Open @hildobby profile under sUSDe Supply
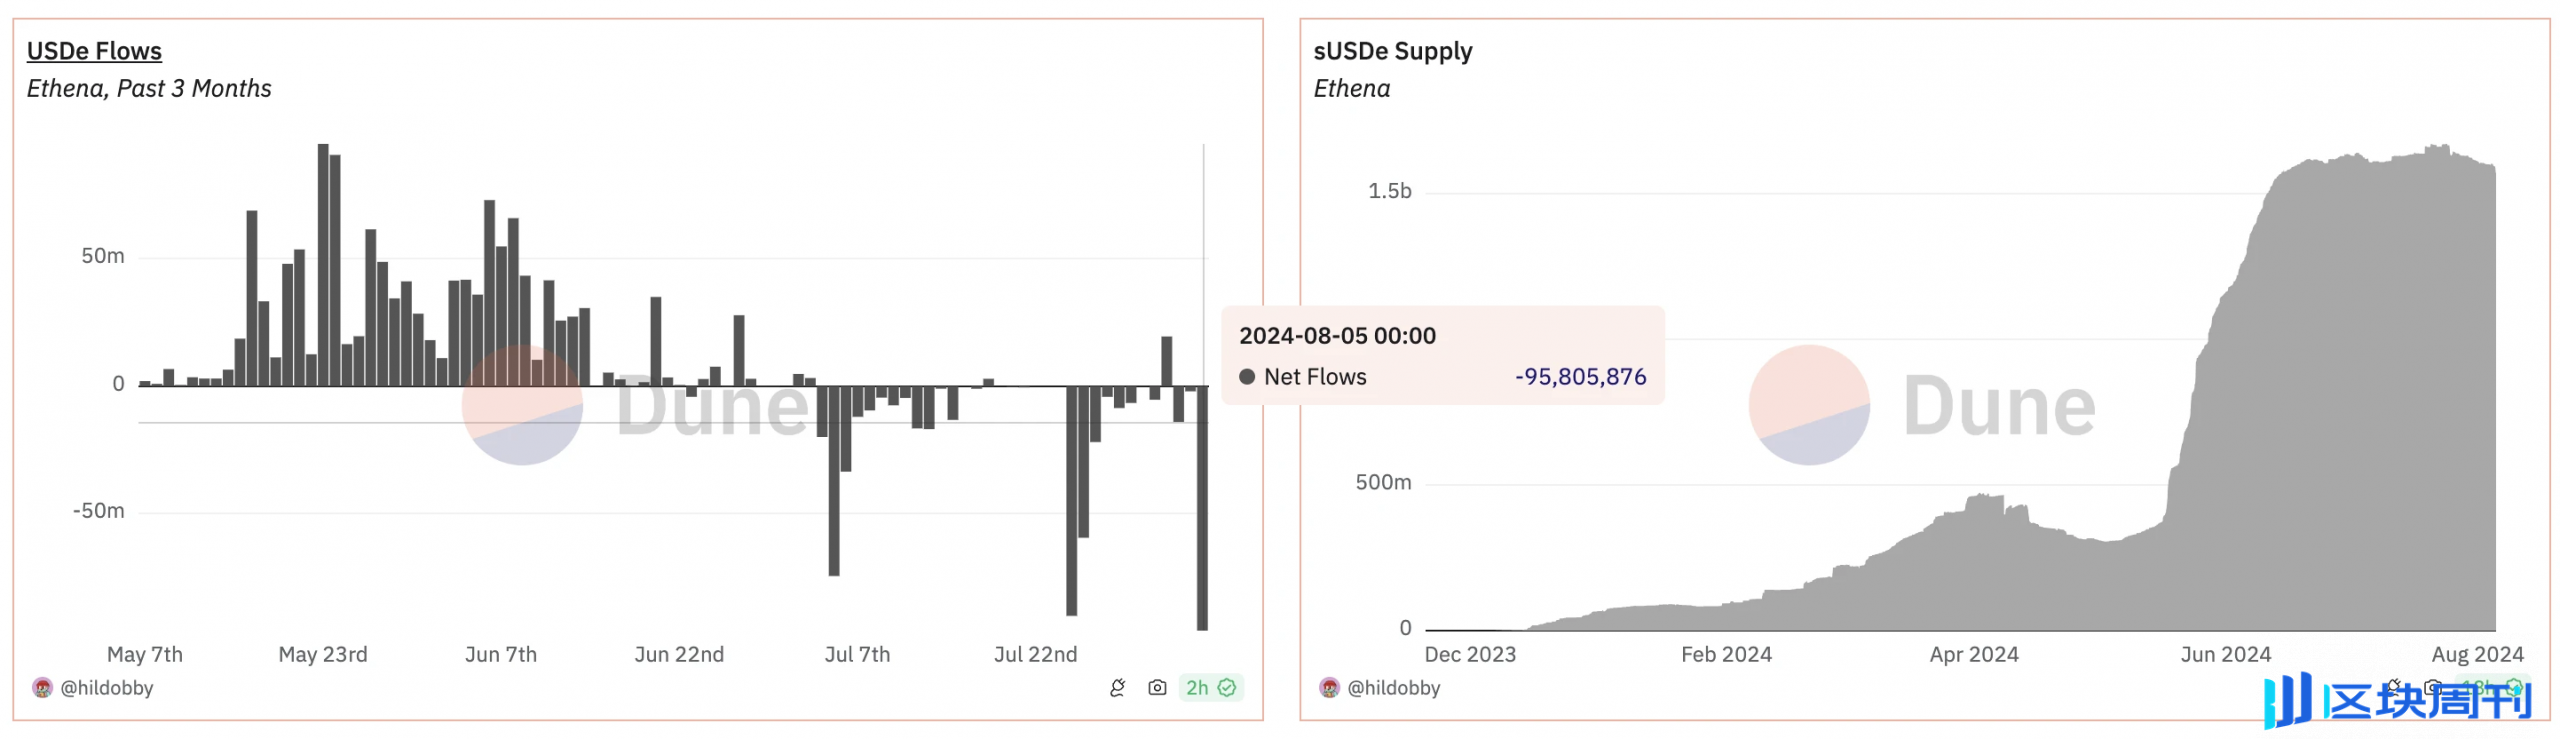Image resolution: width=2560 pixels, height=739 pixels. [x=1393, y=688]
